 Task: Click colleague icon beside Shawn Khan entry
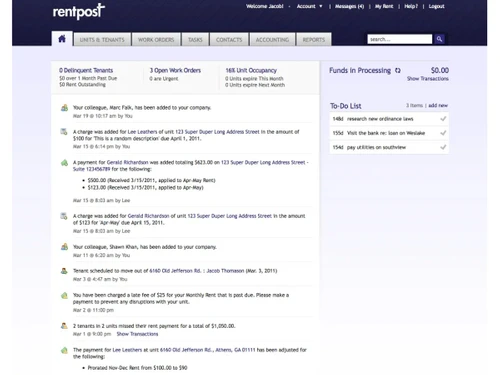pos(64,247)
